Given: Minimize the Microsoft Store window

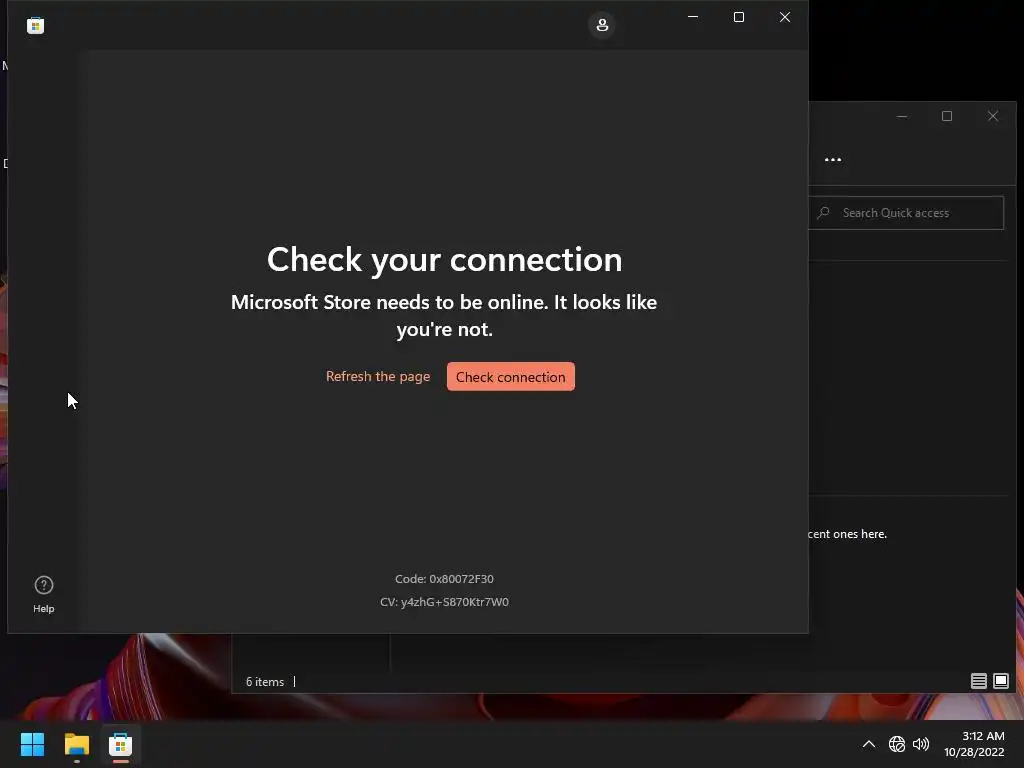Looking at the screenshot, I should (693, 17).
